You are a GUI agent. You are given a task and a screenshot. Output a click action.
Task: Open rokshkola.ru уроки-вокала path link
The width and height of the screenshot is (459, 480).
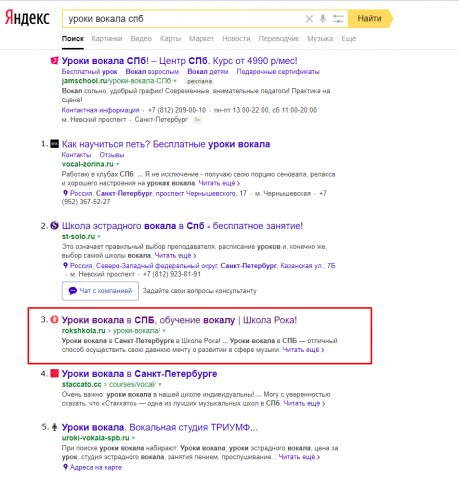(x=137, y=331)
